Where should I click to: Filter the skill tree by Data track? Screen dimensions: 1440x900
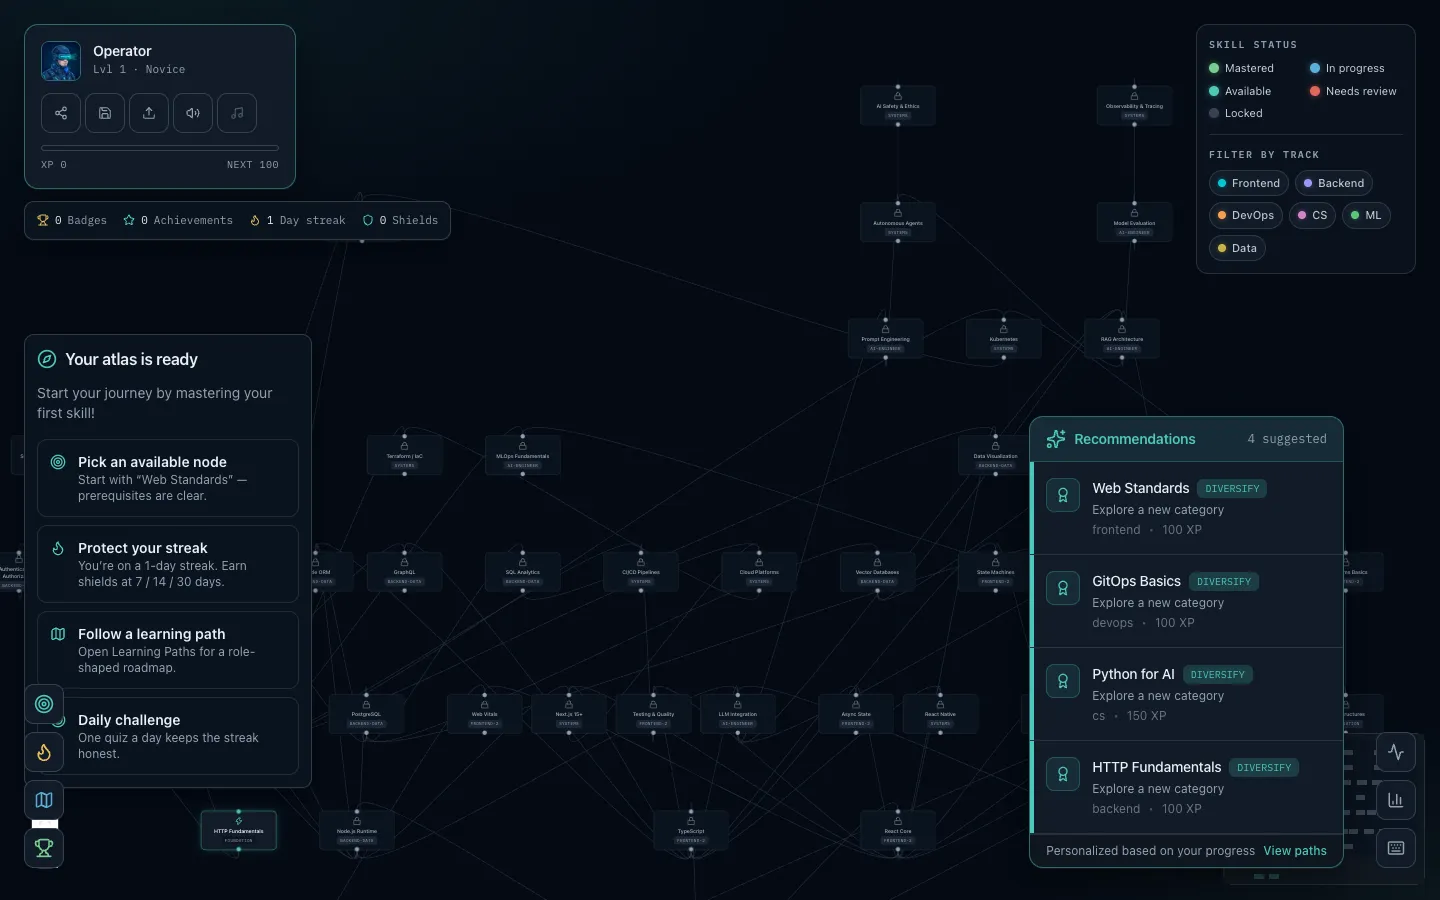(1237, 248)
